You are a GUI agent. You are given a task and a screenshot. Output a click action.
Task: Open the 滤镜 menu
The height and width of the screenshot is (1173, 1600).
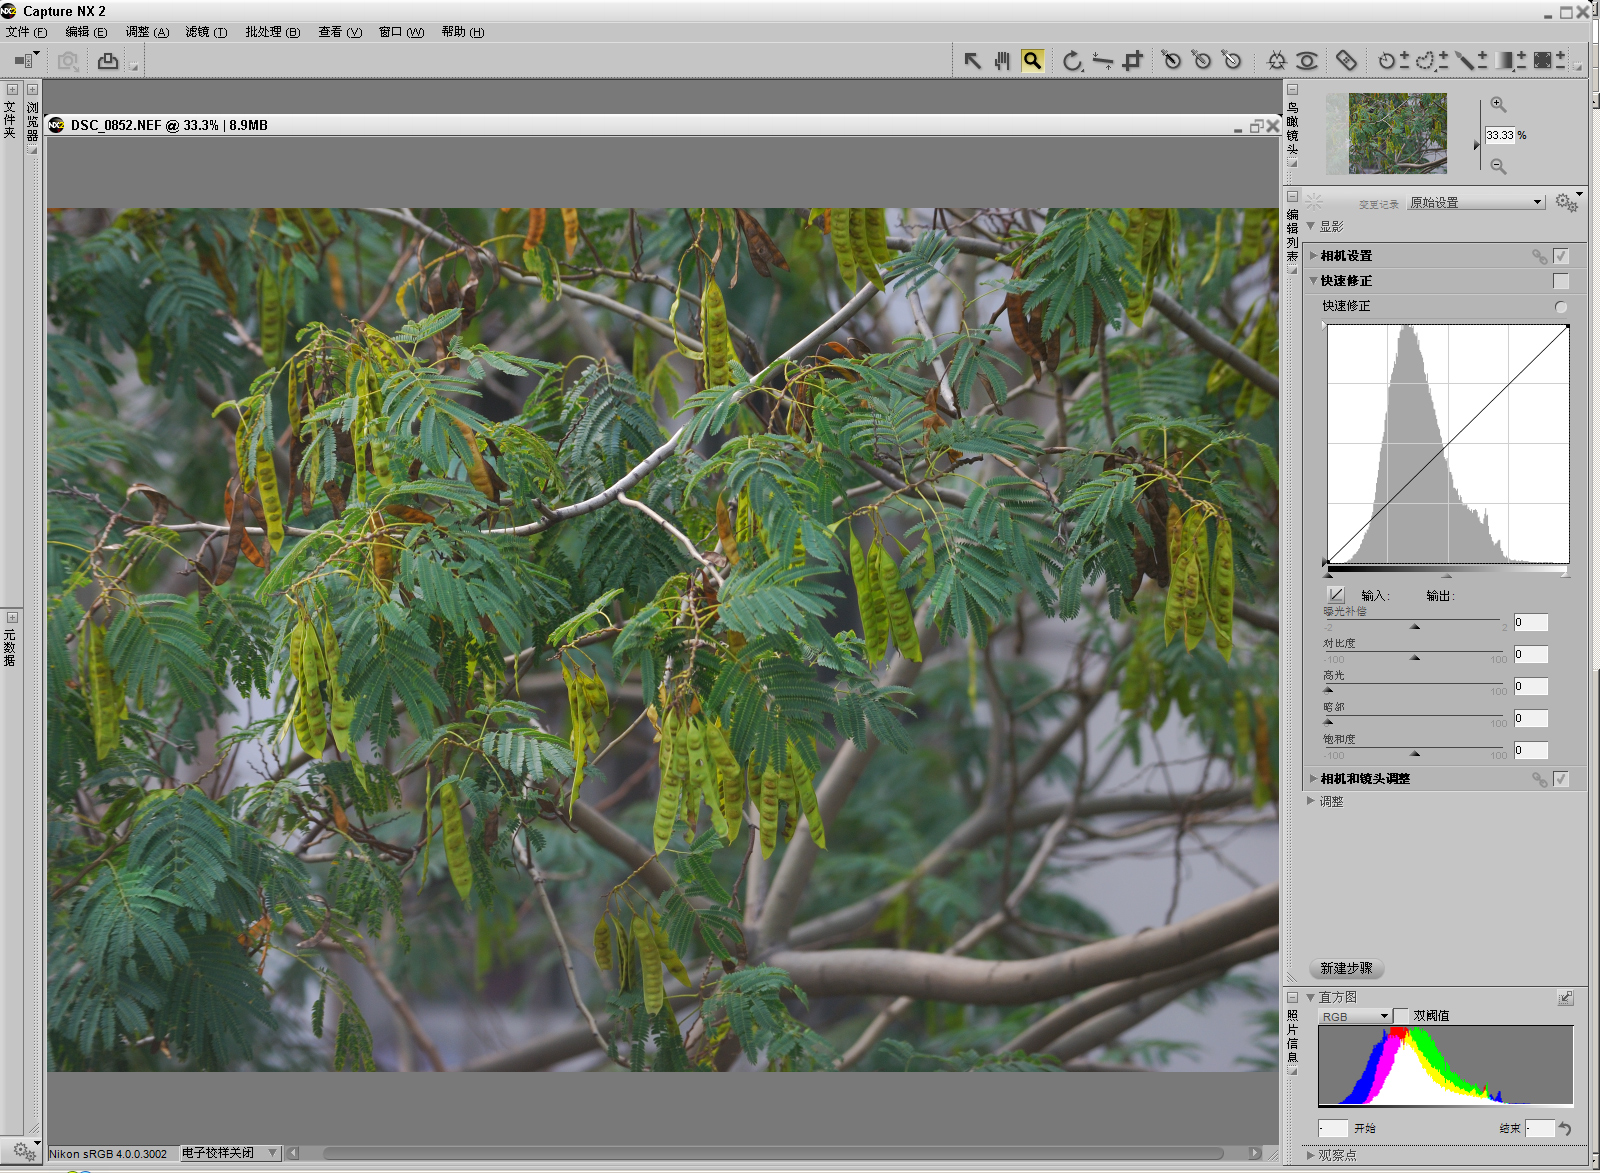[205, 32]
